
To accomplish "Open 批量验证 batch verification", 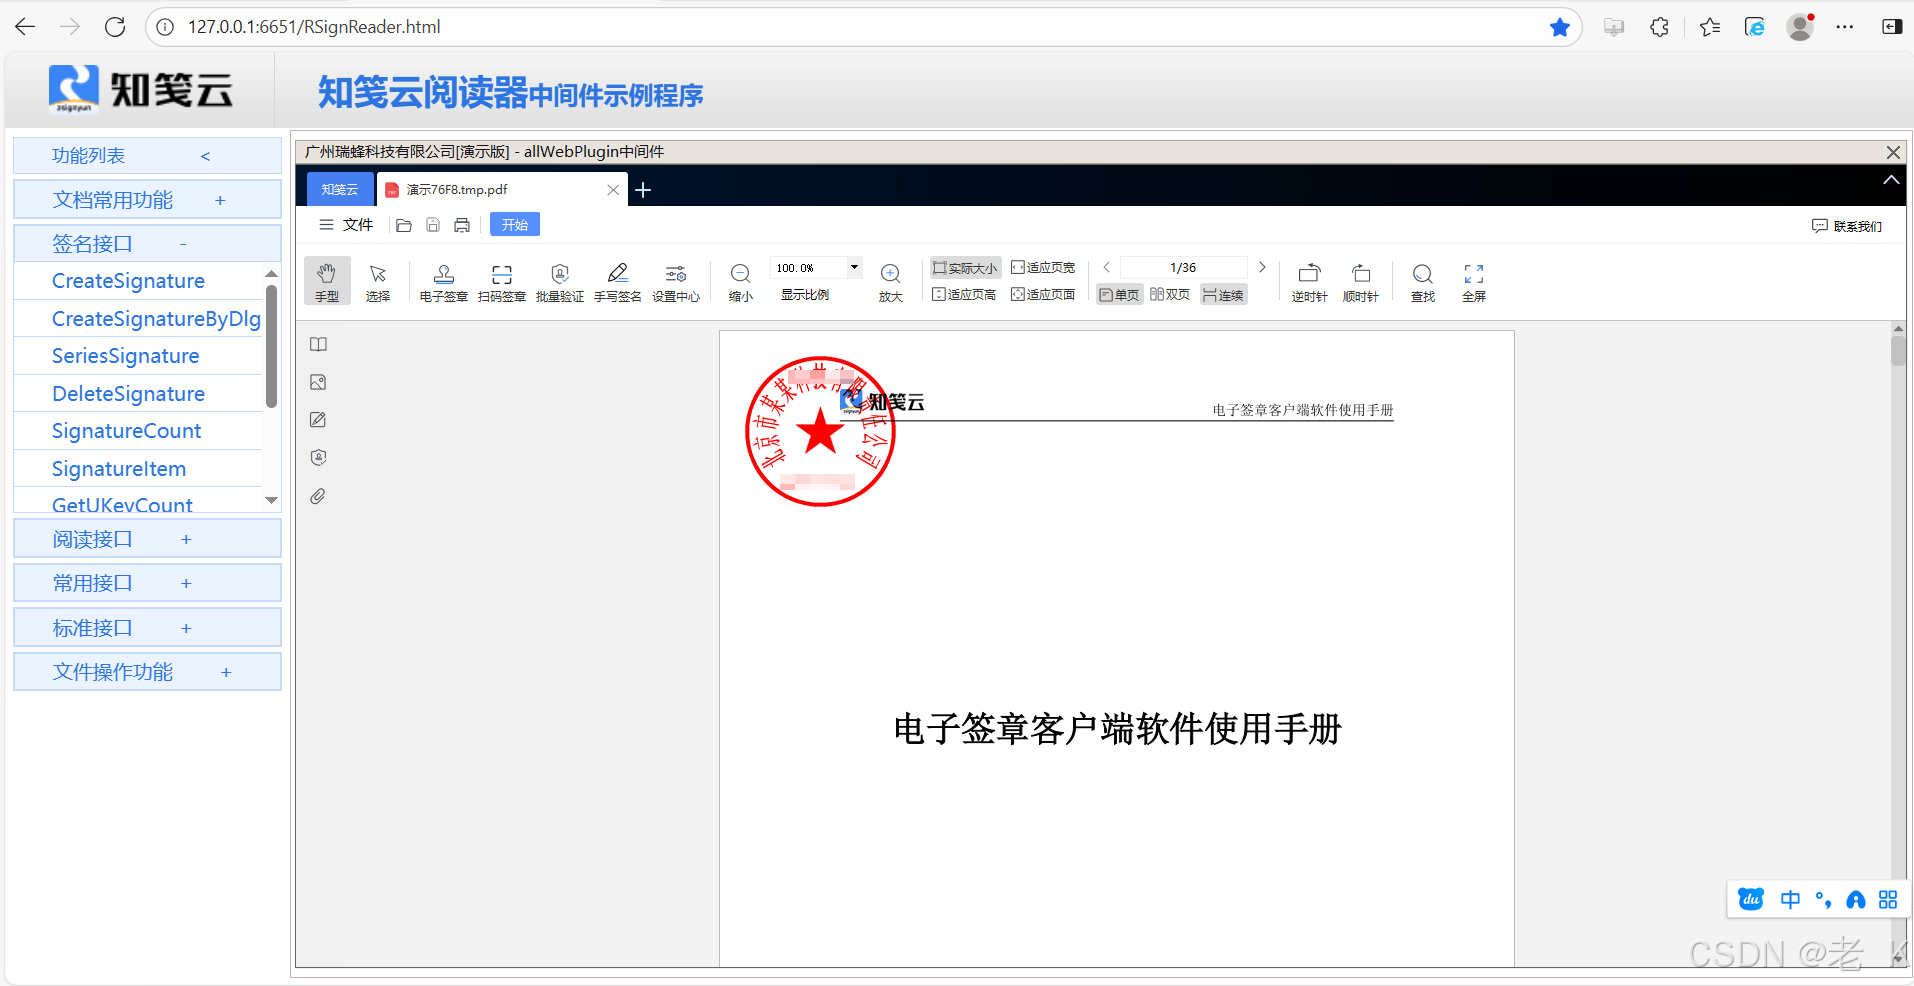I will pyautogui.click(x=560, y=281).
